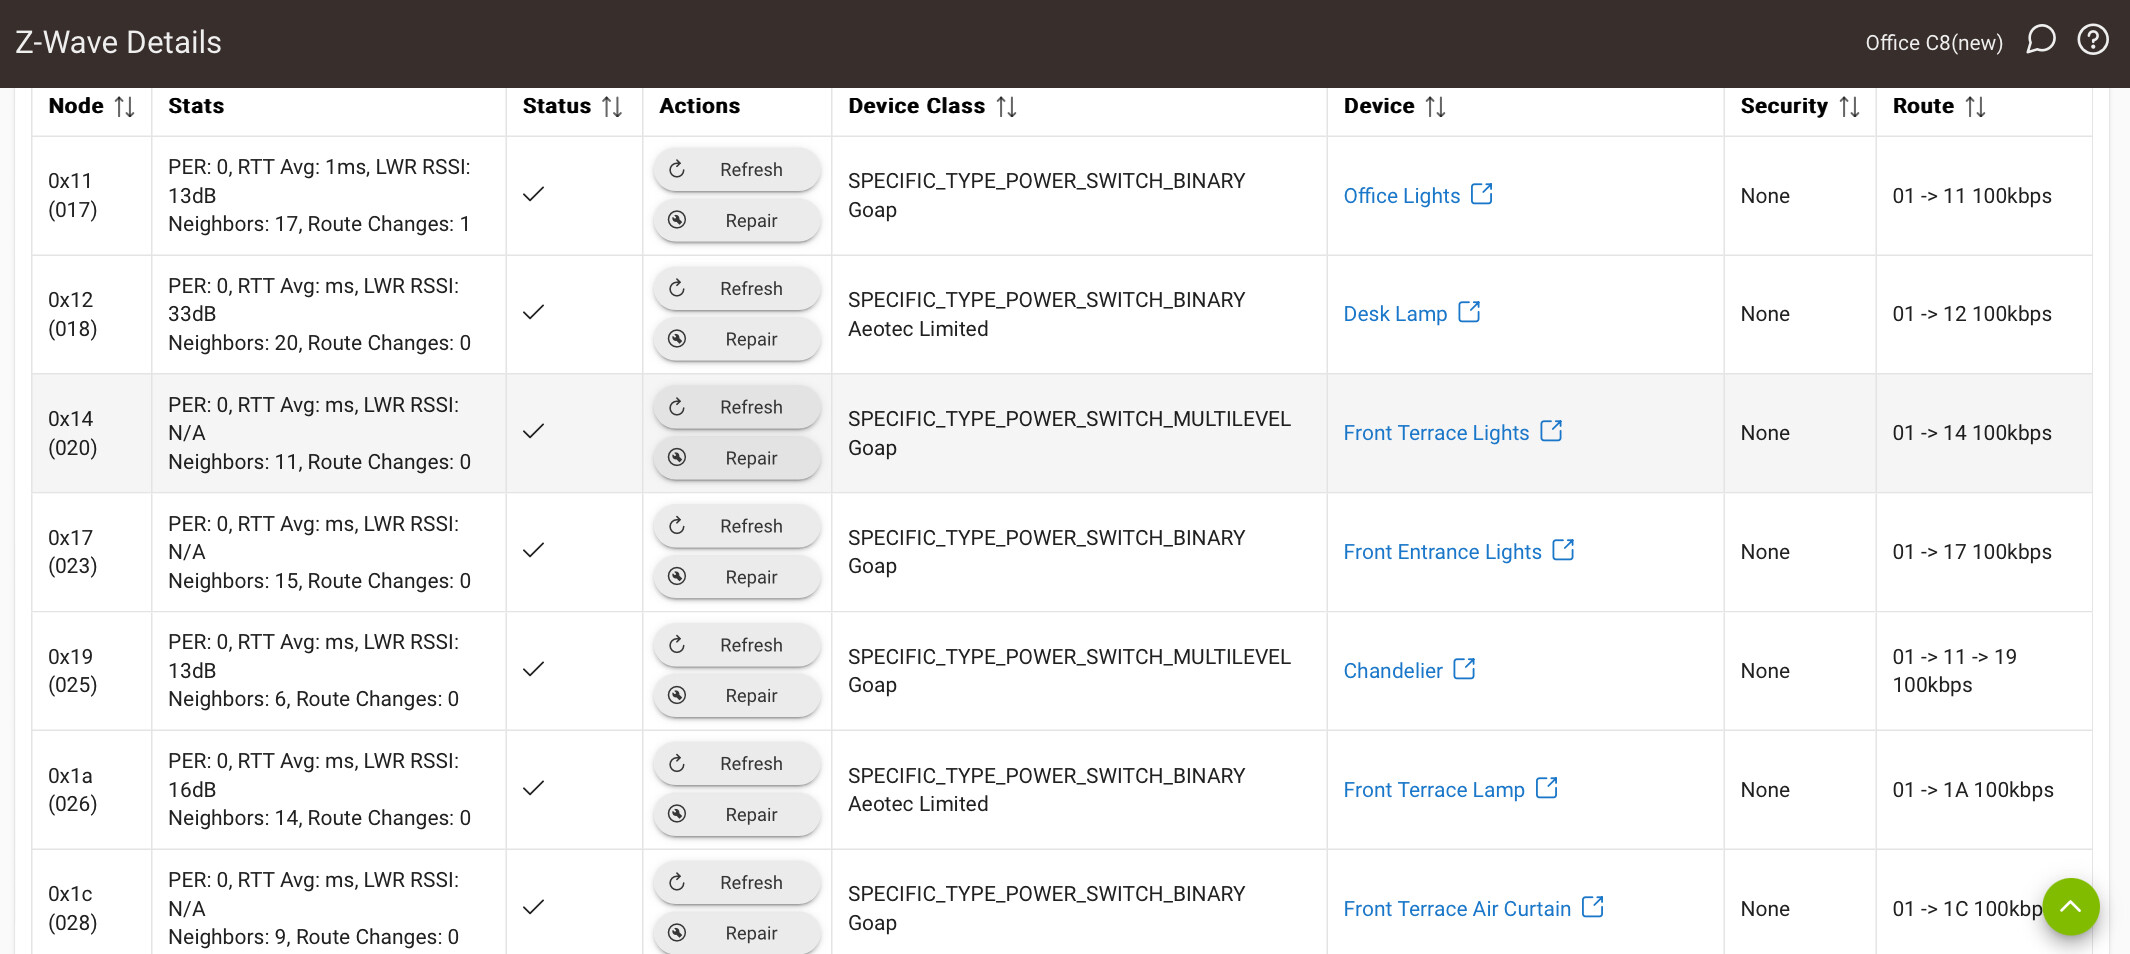Open external link icon beside Front Terrace Lamp
Screen dimensions: 2130x954
click(x=1547, y=788)
